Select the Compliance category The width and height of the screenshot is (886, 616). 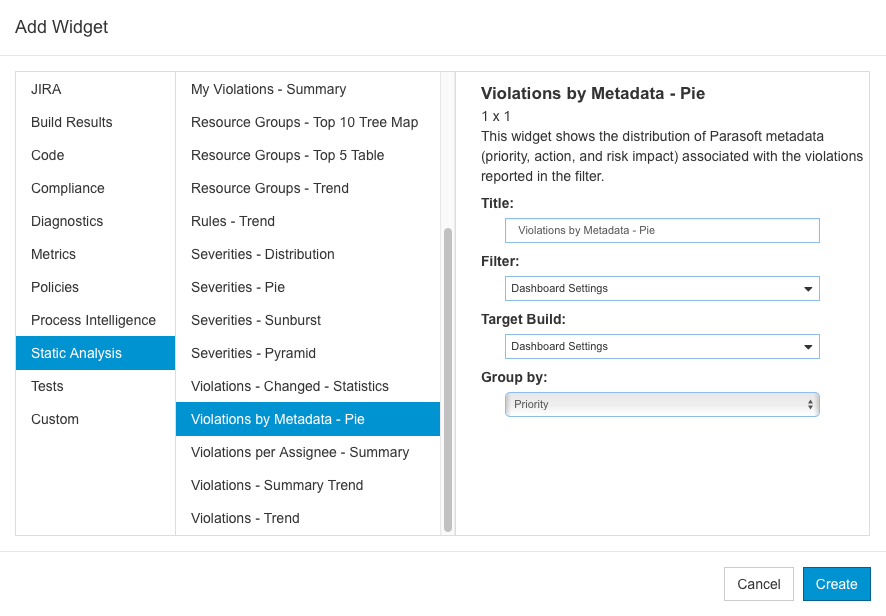(95, 188)
